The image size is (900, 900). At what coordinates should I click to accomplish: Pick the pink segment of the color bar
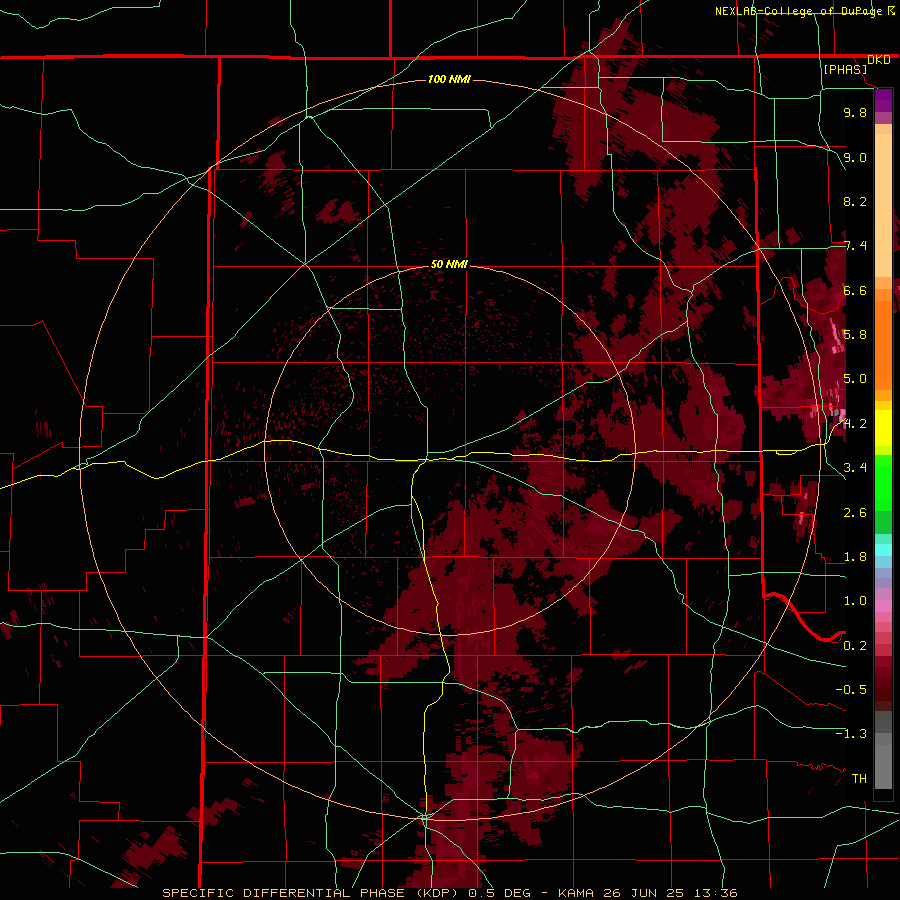point(883,606)
